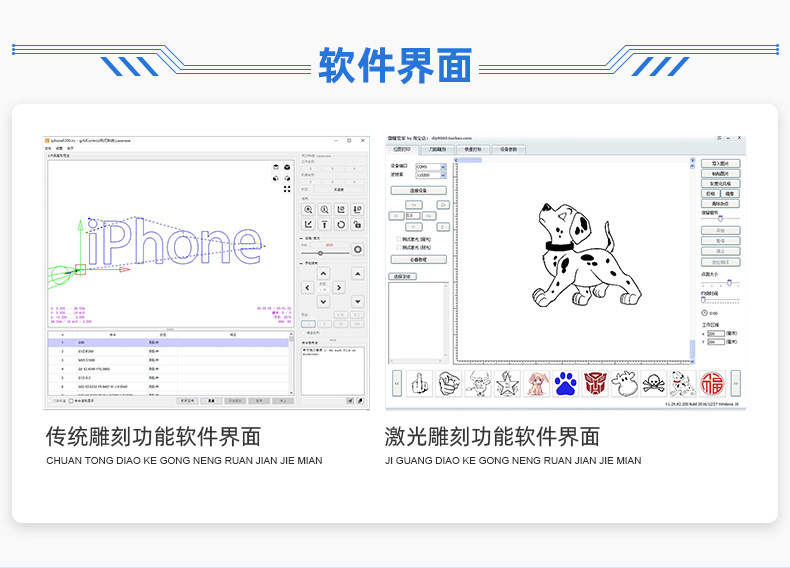Jog X right with the right chevron arrow
Screen dimensions: 790x568
coord(339,288)
